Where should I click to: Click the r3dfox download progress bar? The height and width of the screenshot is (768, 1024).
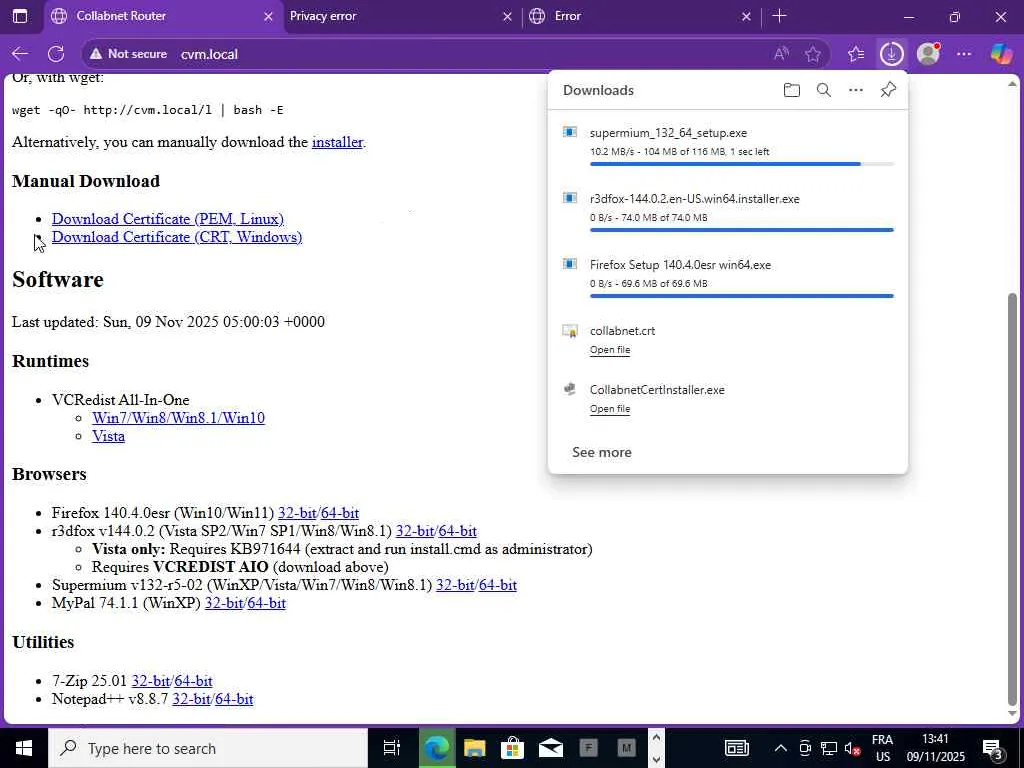point(742,230)
